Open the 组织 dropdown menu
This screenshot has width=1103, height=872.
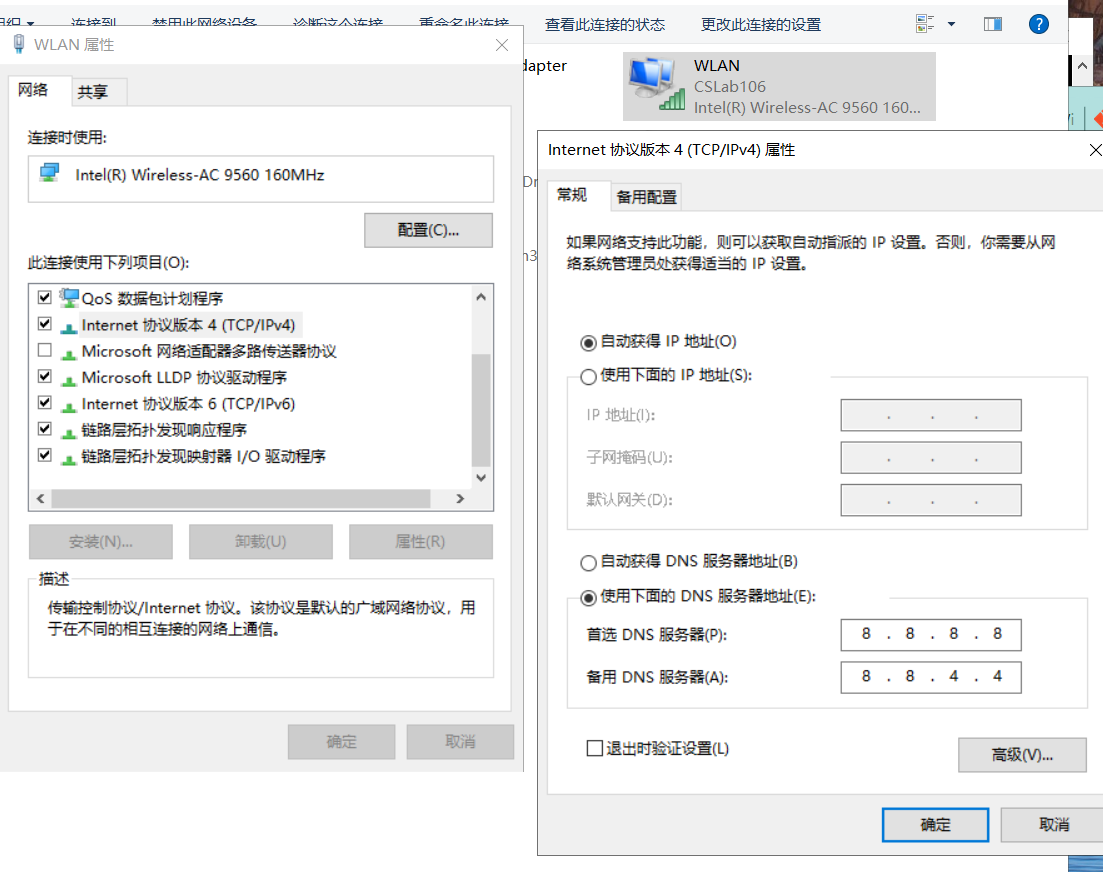(14, 22)
